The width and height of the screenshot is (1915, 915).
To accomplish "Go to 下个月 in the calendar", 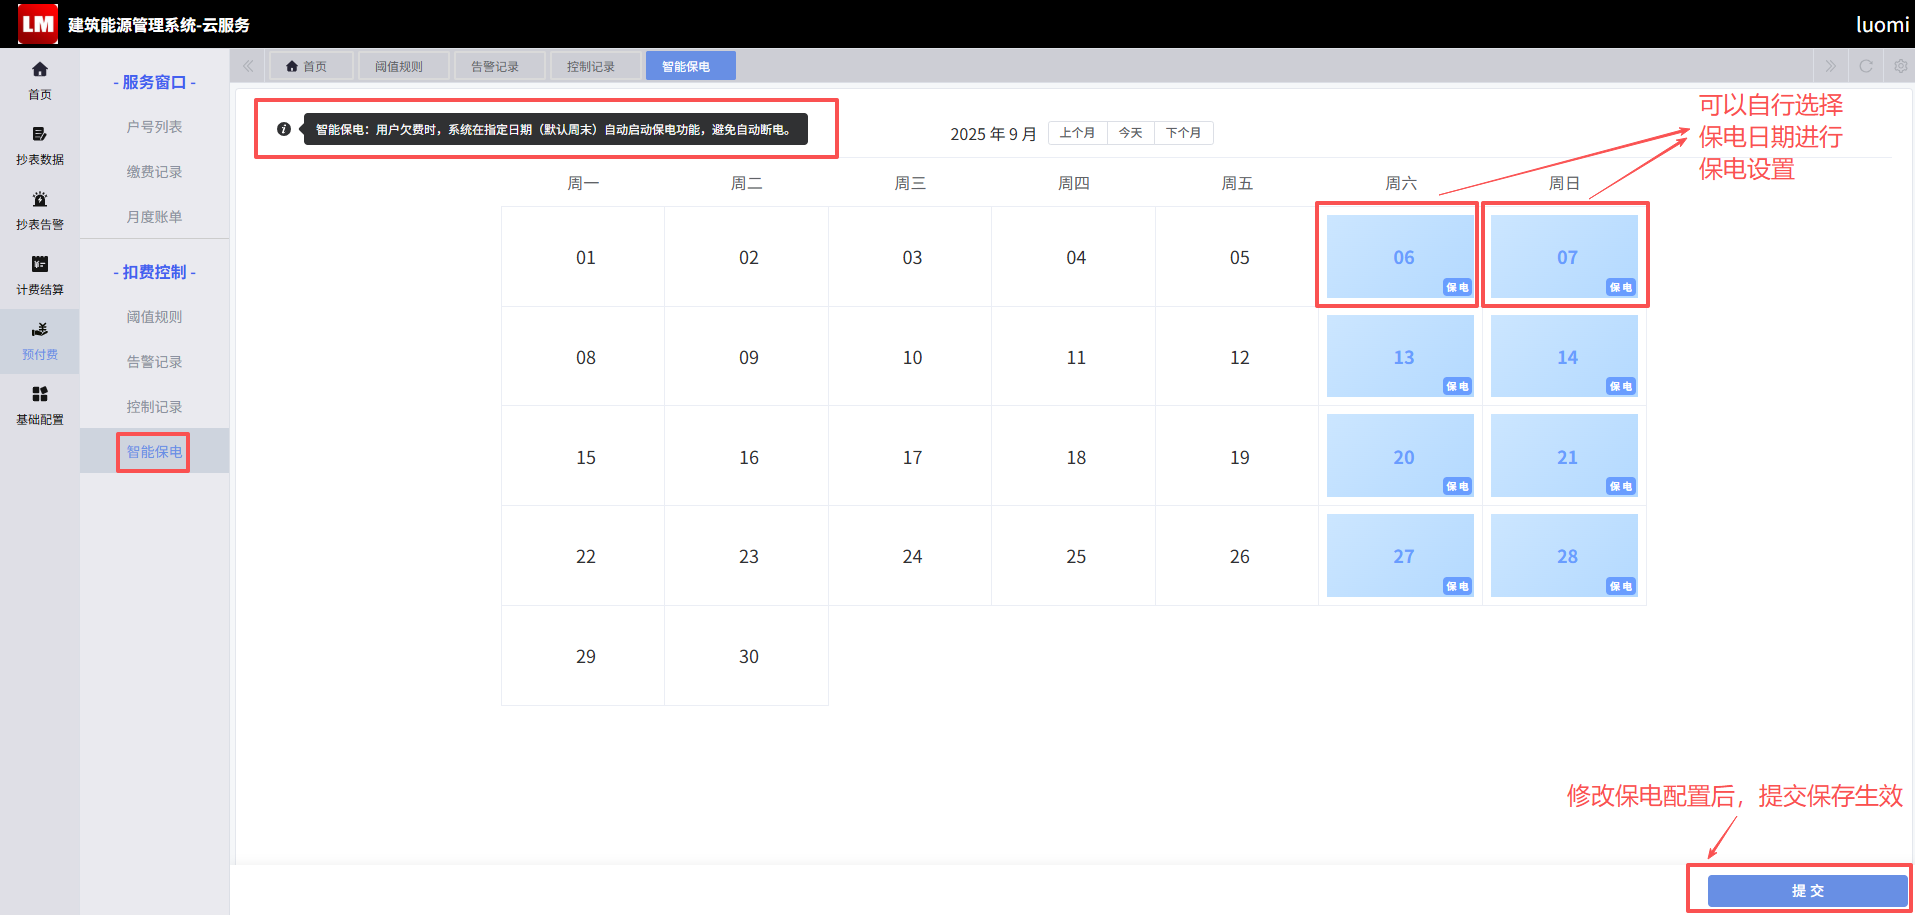I will point(1183,133).
